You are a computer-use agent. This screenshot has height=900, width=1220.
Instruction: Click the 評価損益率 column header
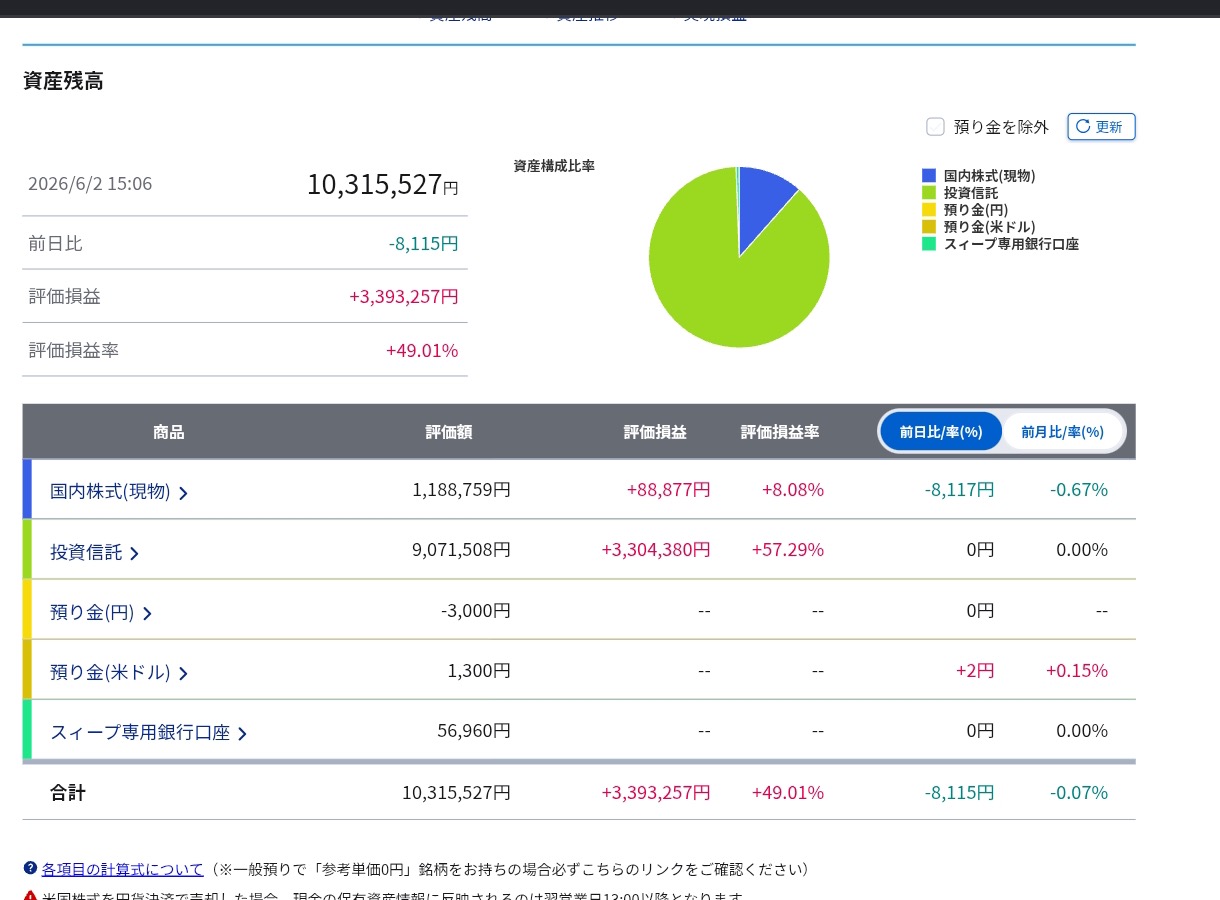point(780,432)
